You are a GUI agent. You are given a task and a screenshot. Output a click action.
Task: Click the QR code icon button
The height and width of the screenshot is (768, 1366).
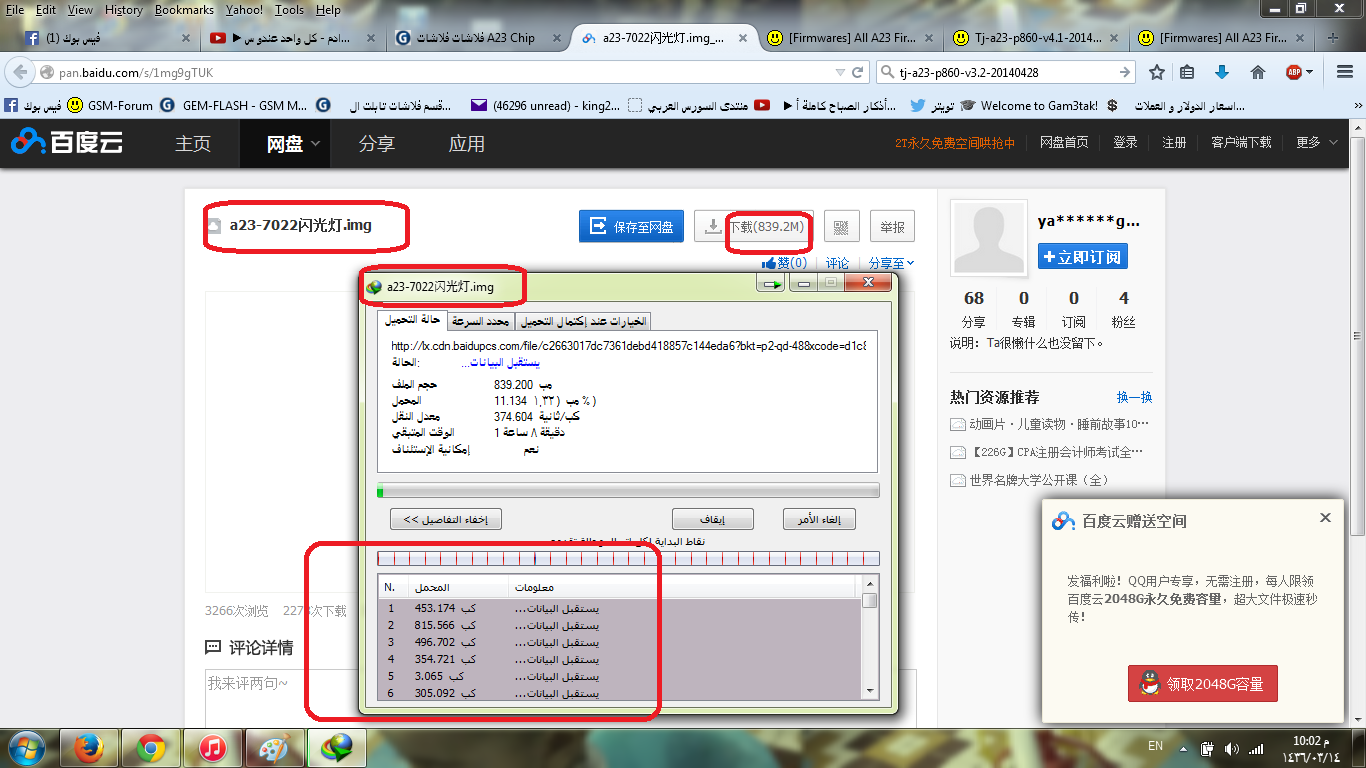click(841, 227)
